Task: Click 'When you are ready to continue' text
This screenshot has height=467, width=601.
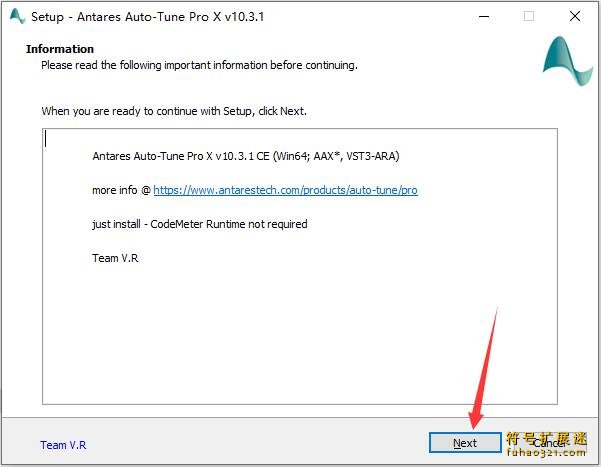Action: click(x=174, y=111)
